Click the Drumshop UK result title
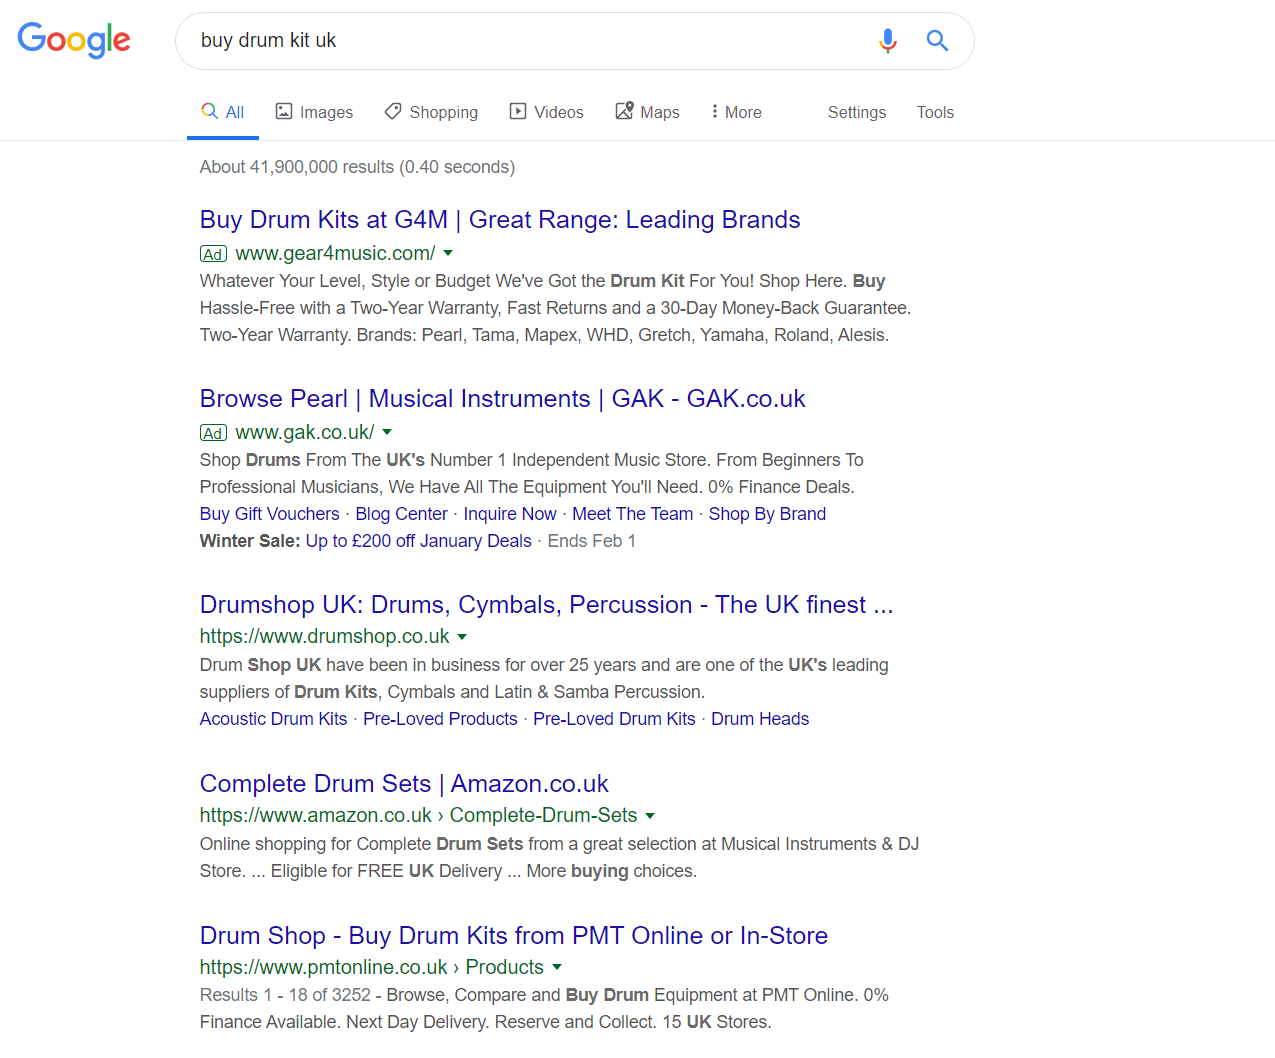Viewport: 1275px width, 1058px height. tap(546, 604)
